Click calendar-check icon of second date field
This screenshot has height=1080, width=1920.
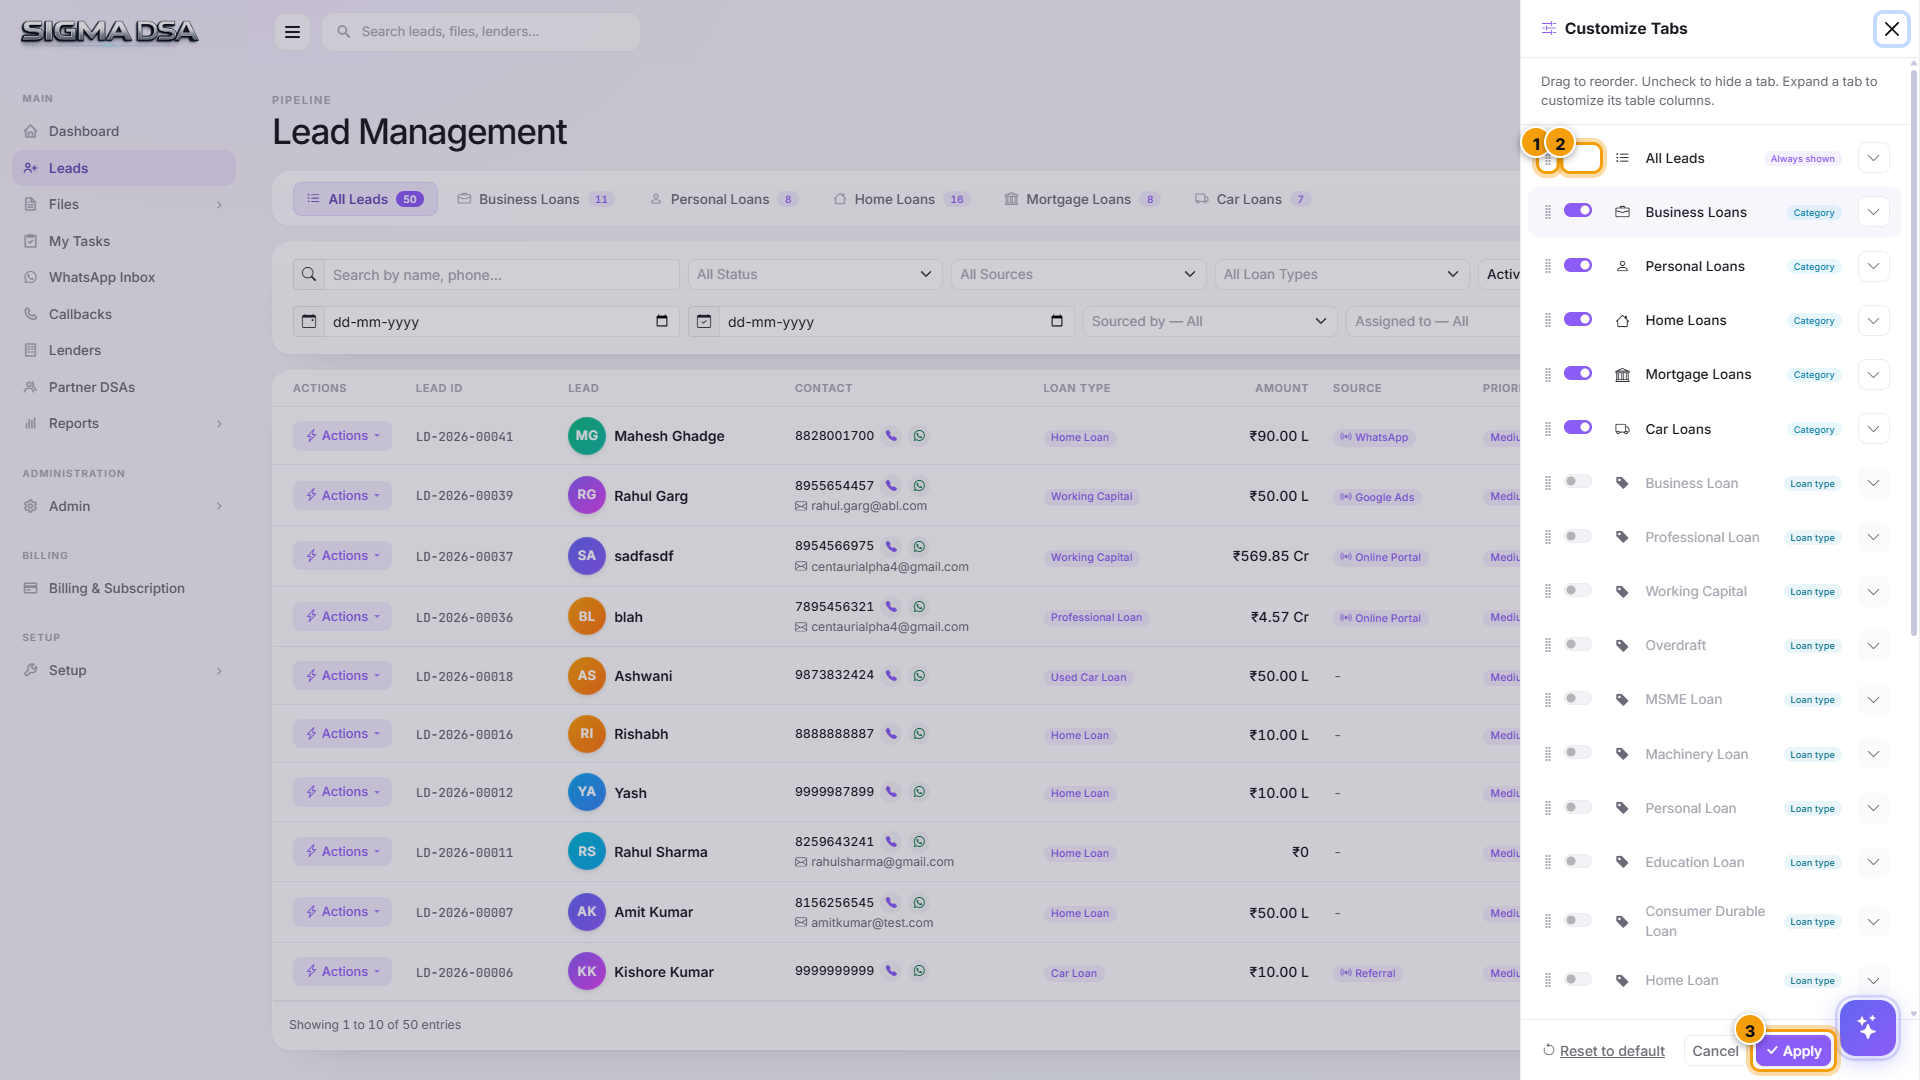coord(704,322)
